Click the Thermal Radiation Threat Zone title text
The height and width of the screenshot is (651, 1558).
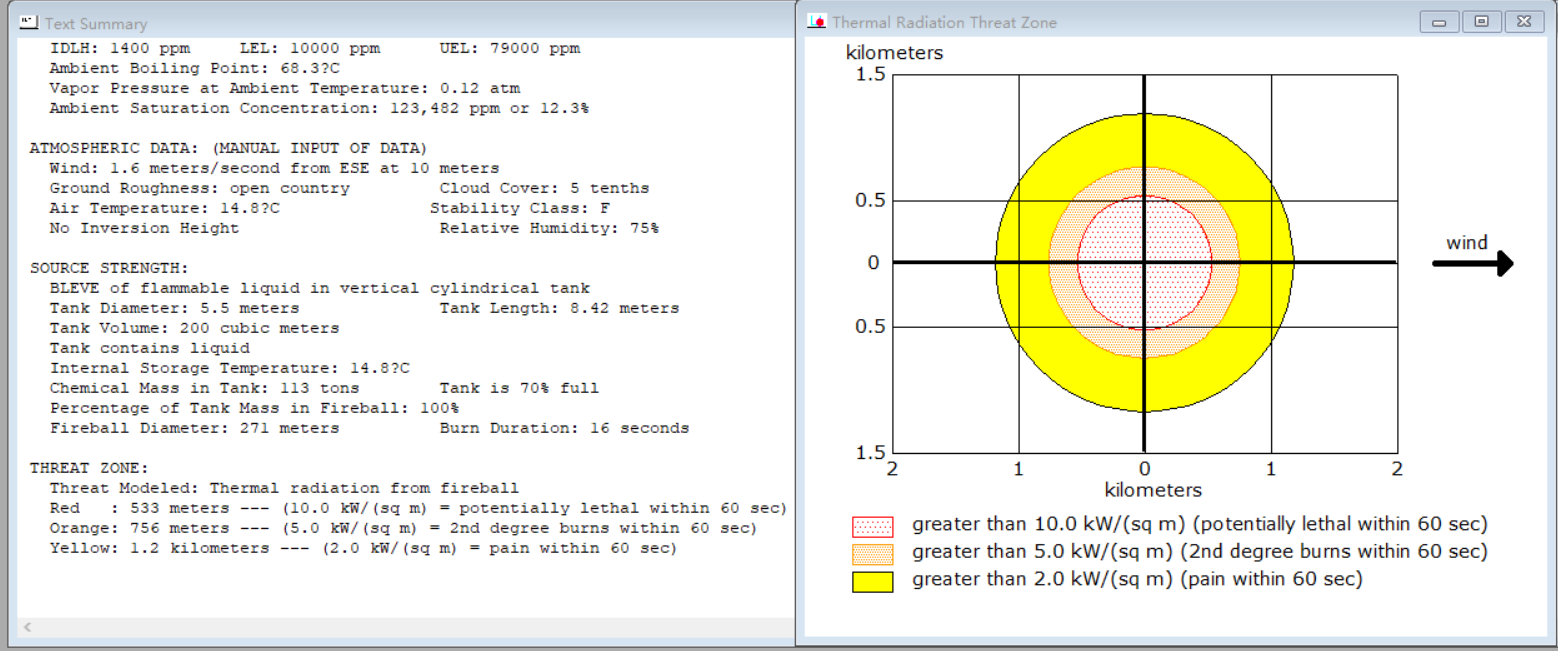point(944,22)
